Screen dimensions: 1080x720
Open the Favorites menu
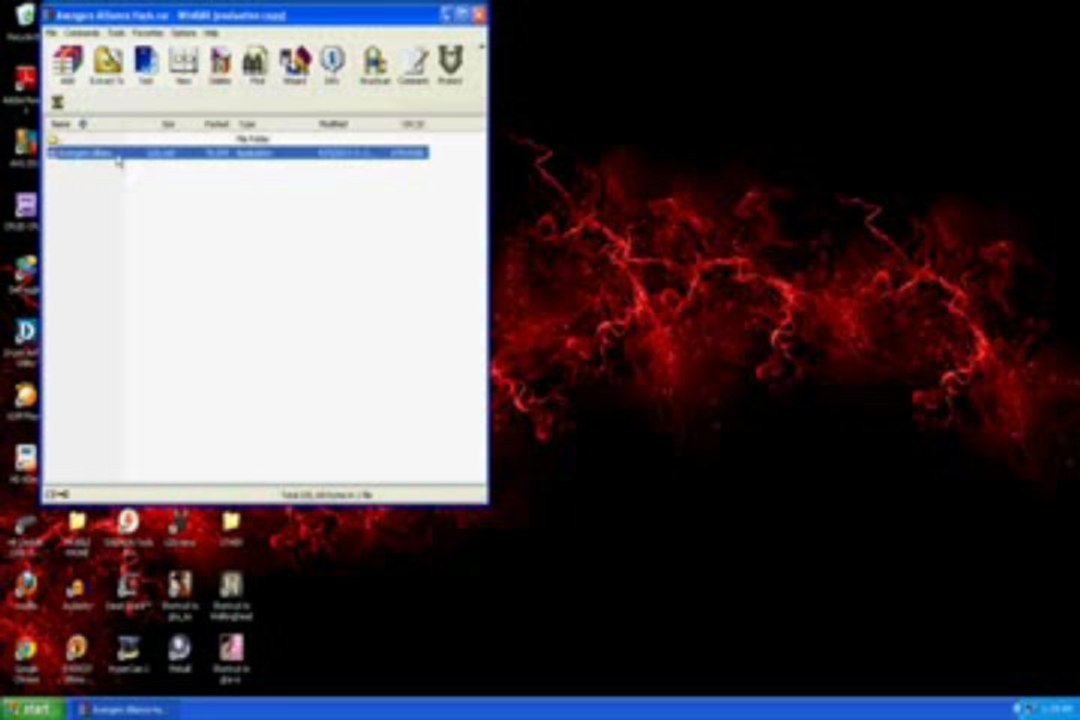pyautogui.click(x=148, y=32)
